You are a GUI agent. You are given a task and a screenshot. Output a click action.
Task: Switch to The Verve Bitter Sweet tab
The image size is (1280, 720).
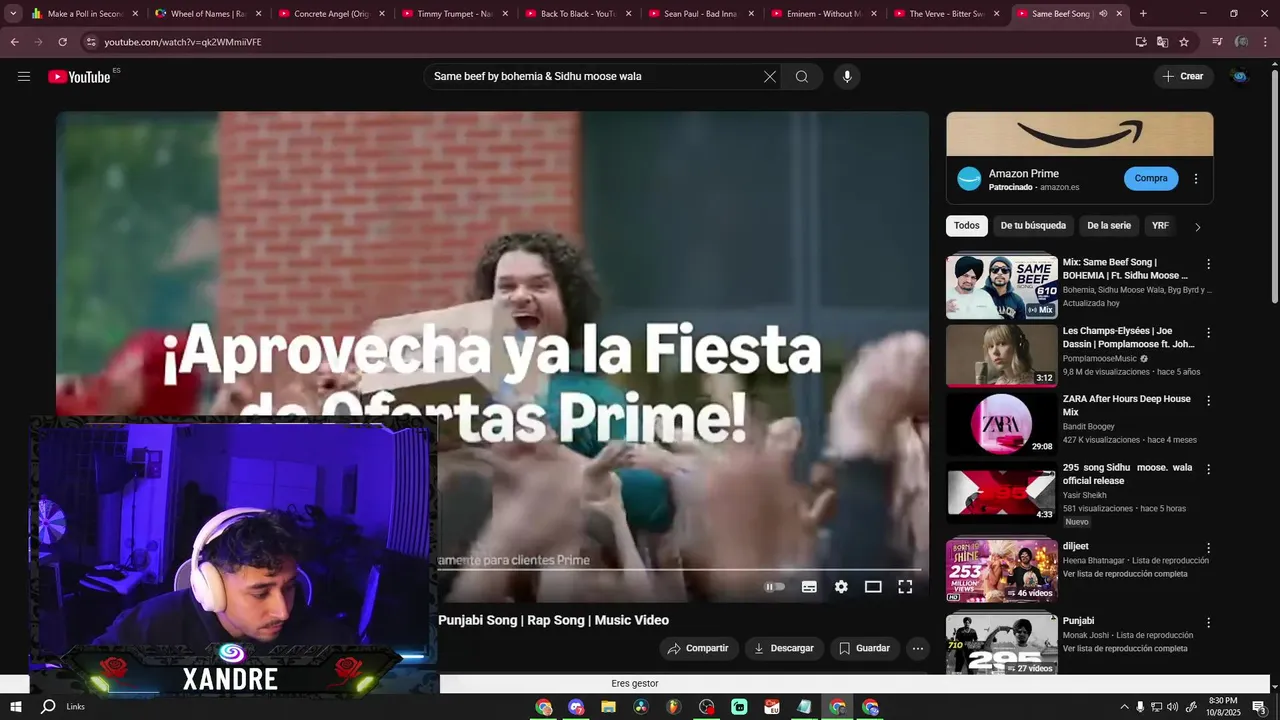(947, 14)
